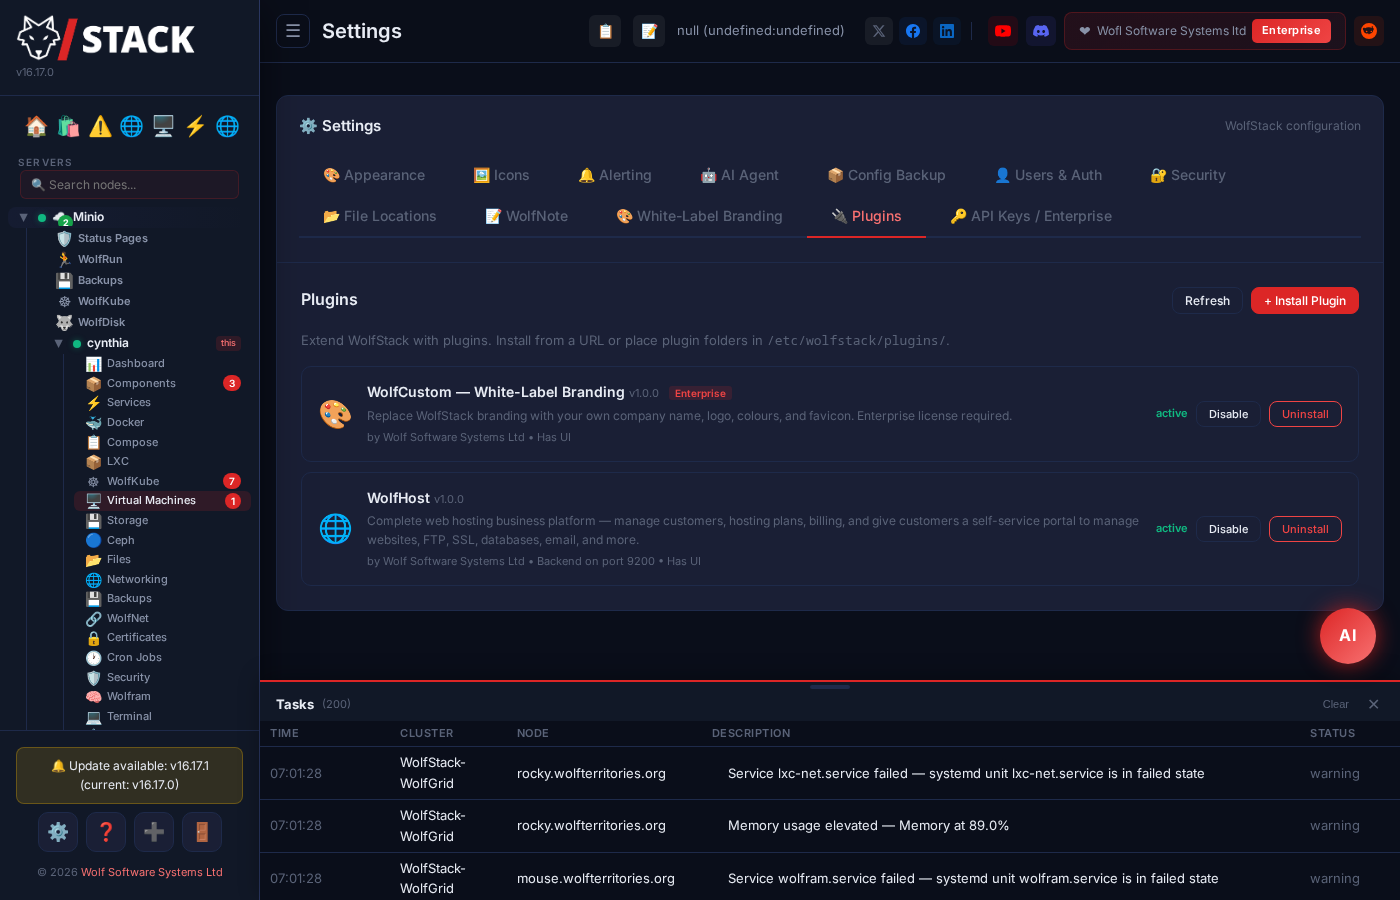Open the Alerting tab

[x=615, y=175]
